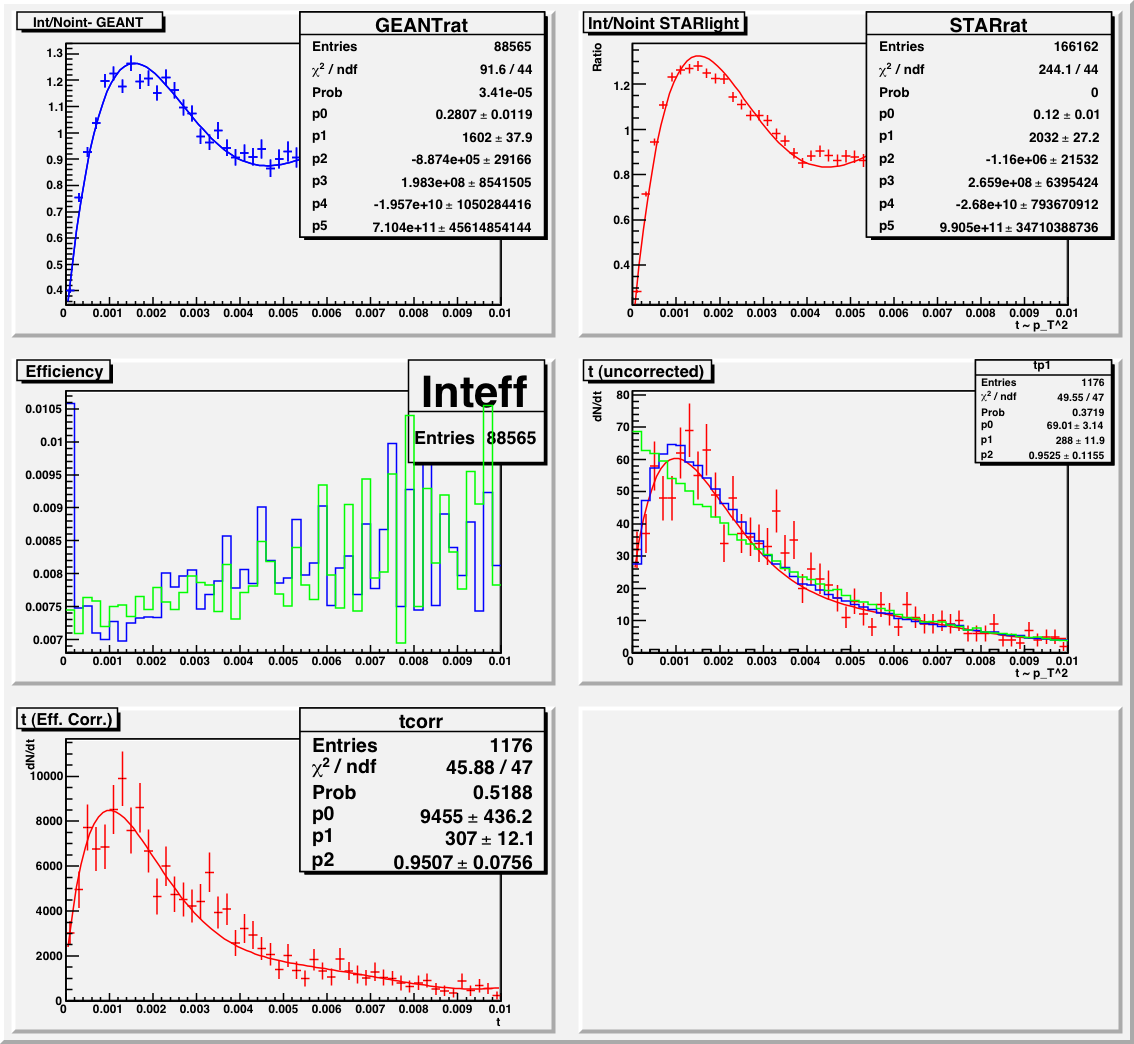Viewport: 1134px width, 1044px height.
Task: Select the tcorr stats box header
Action: (x=422, y=722)
